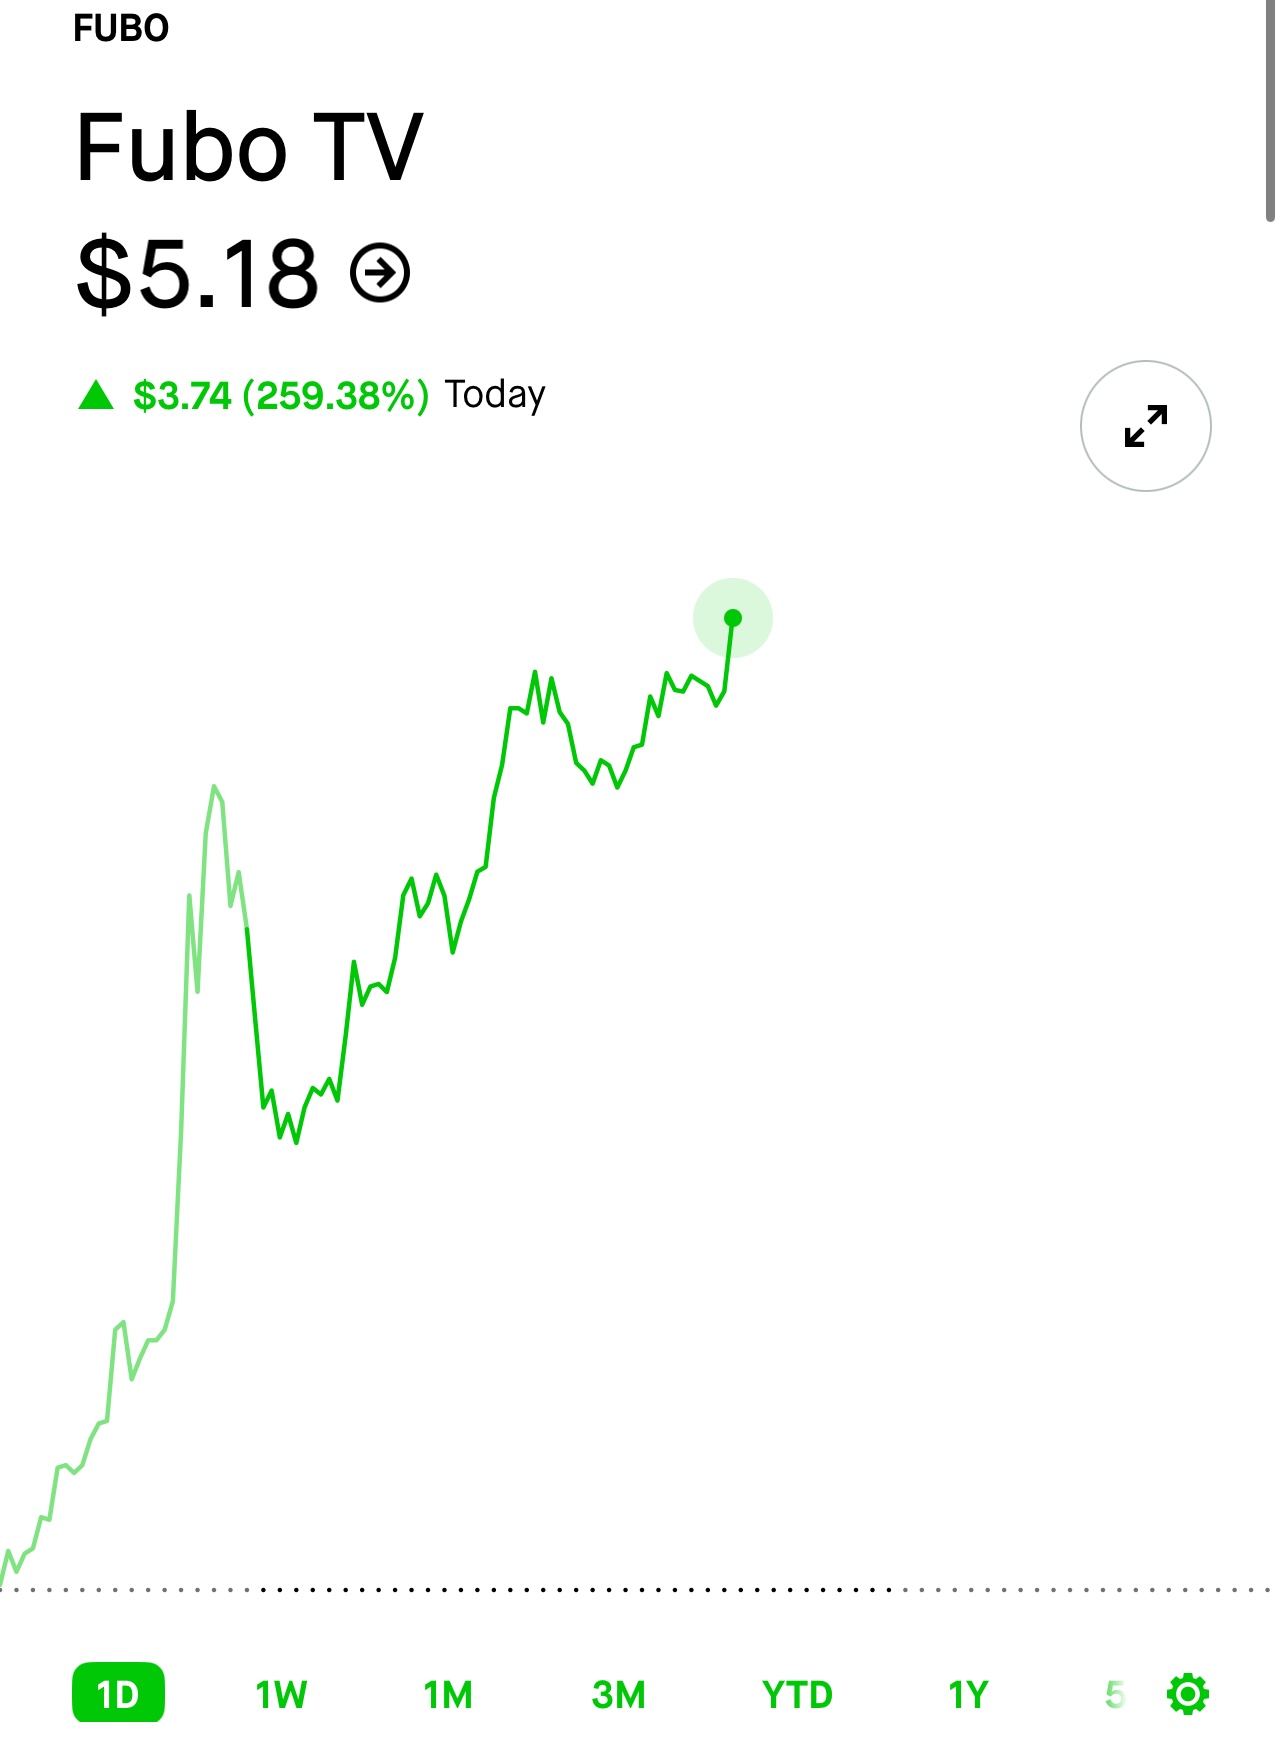Tap the Fubo TV company name

pos(250,147)
